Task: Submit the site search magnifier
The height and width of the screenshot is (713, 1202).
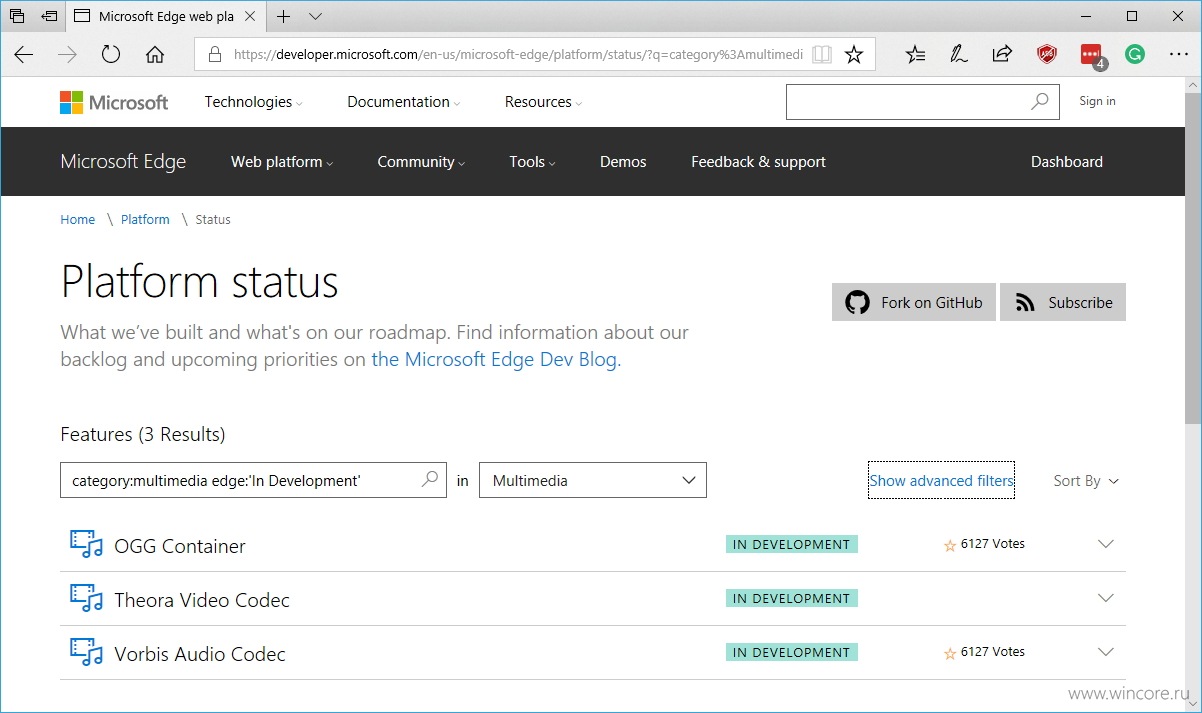Action: (x=1040, y=101)
